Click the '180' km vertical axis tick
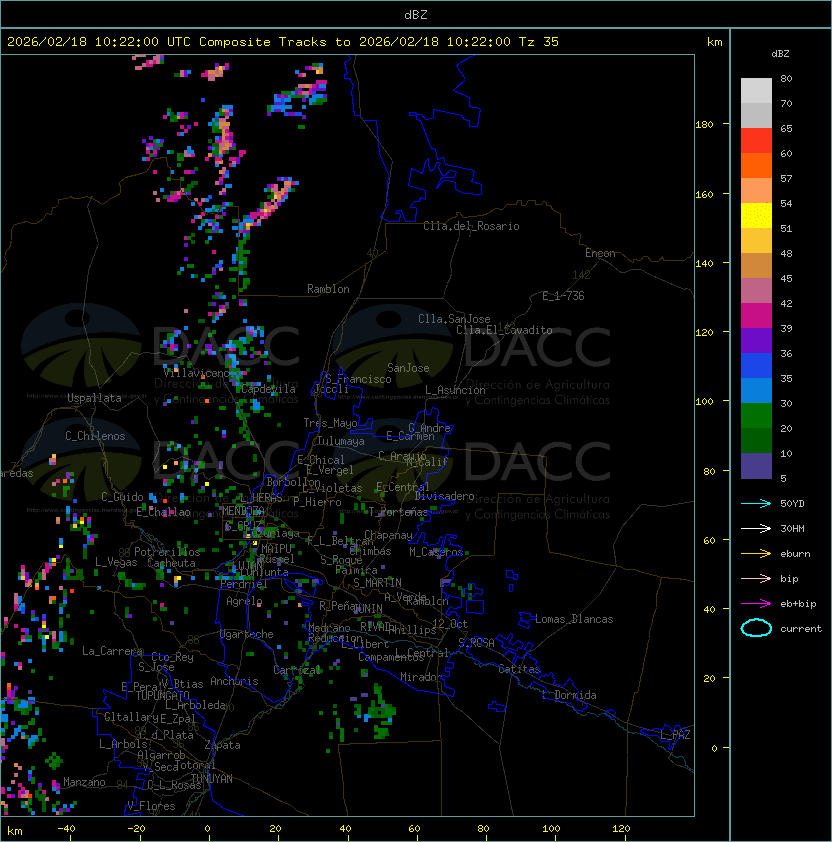Screen dimensions: 832x842 point(704,124)
